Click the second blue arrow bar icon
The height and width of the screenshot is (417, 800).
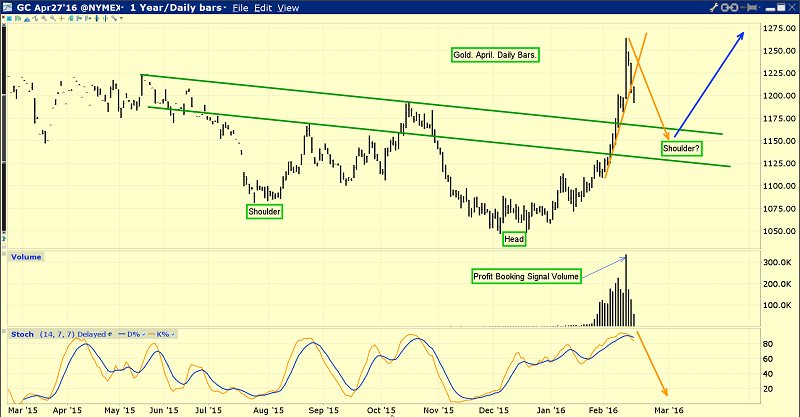click(88, 18)
